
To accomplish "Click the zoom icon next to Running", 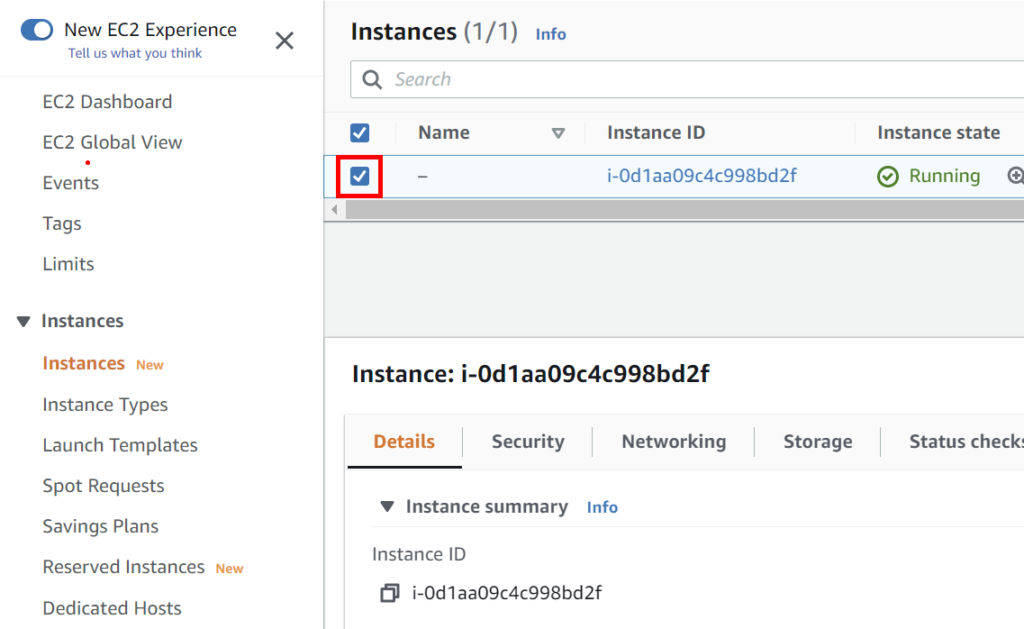I will tap(1016, 176).
